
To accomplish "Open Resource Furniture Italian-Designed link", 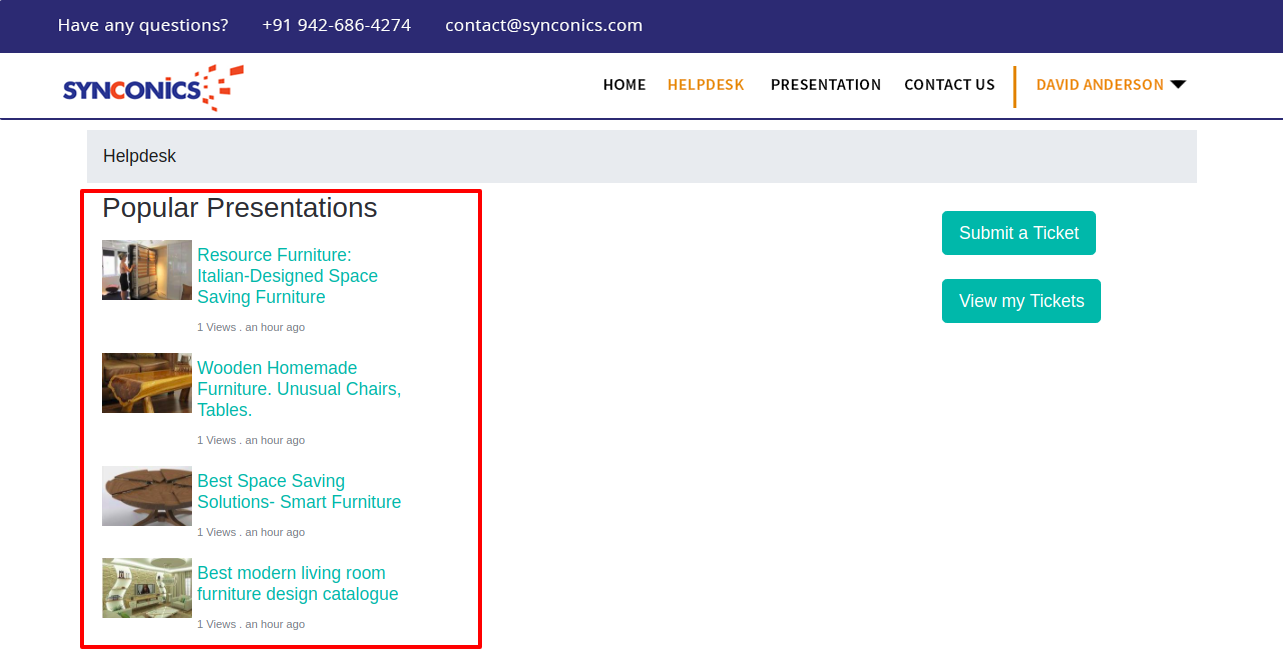I will tap(287, 276).
